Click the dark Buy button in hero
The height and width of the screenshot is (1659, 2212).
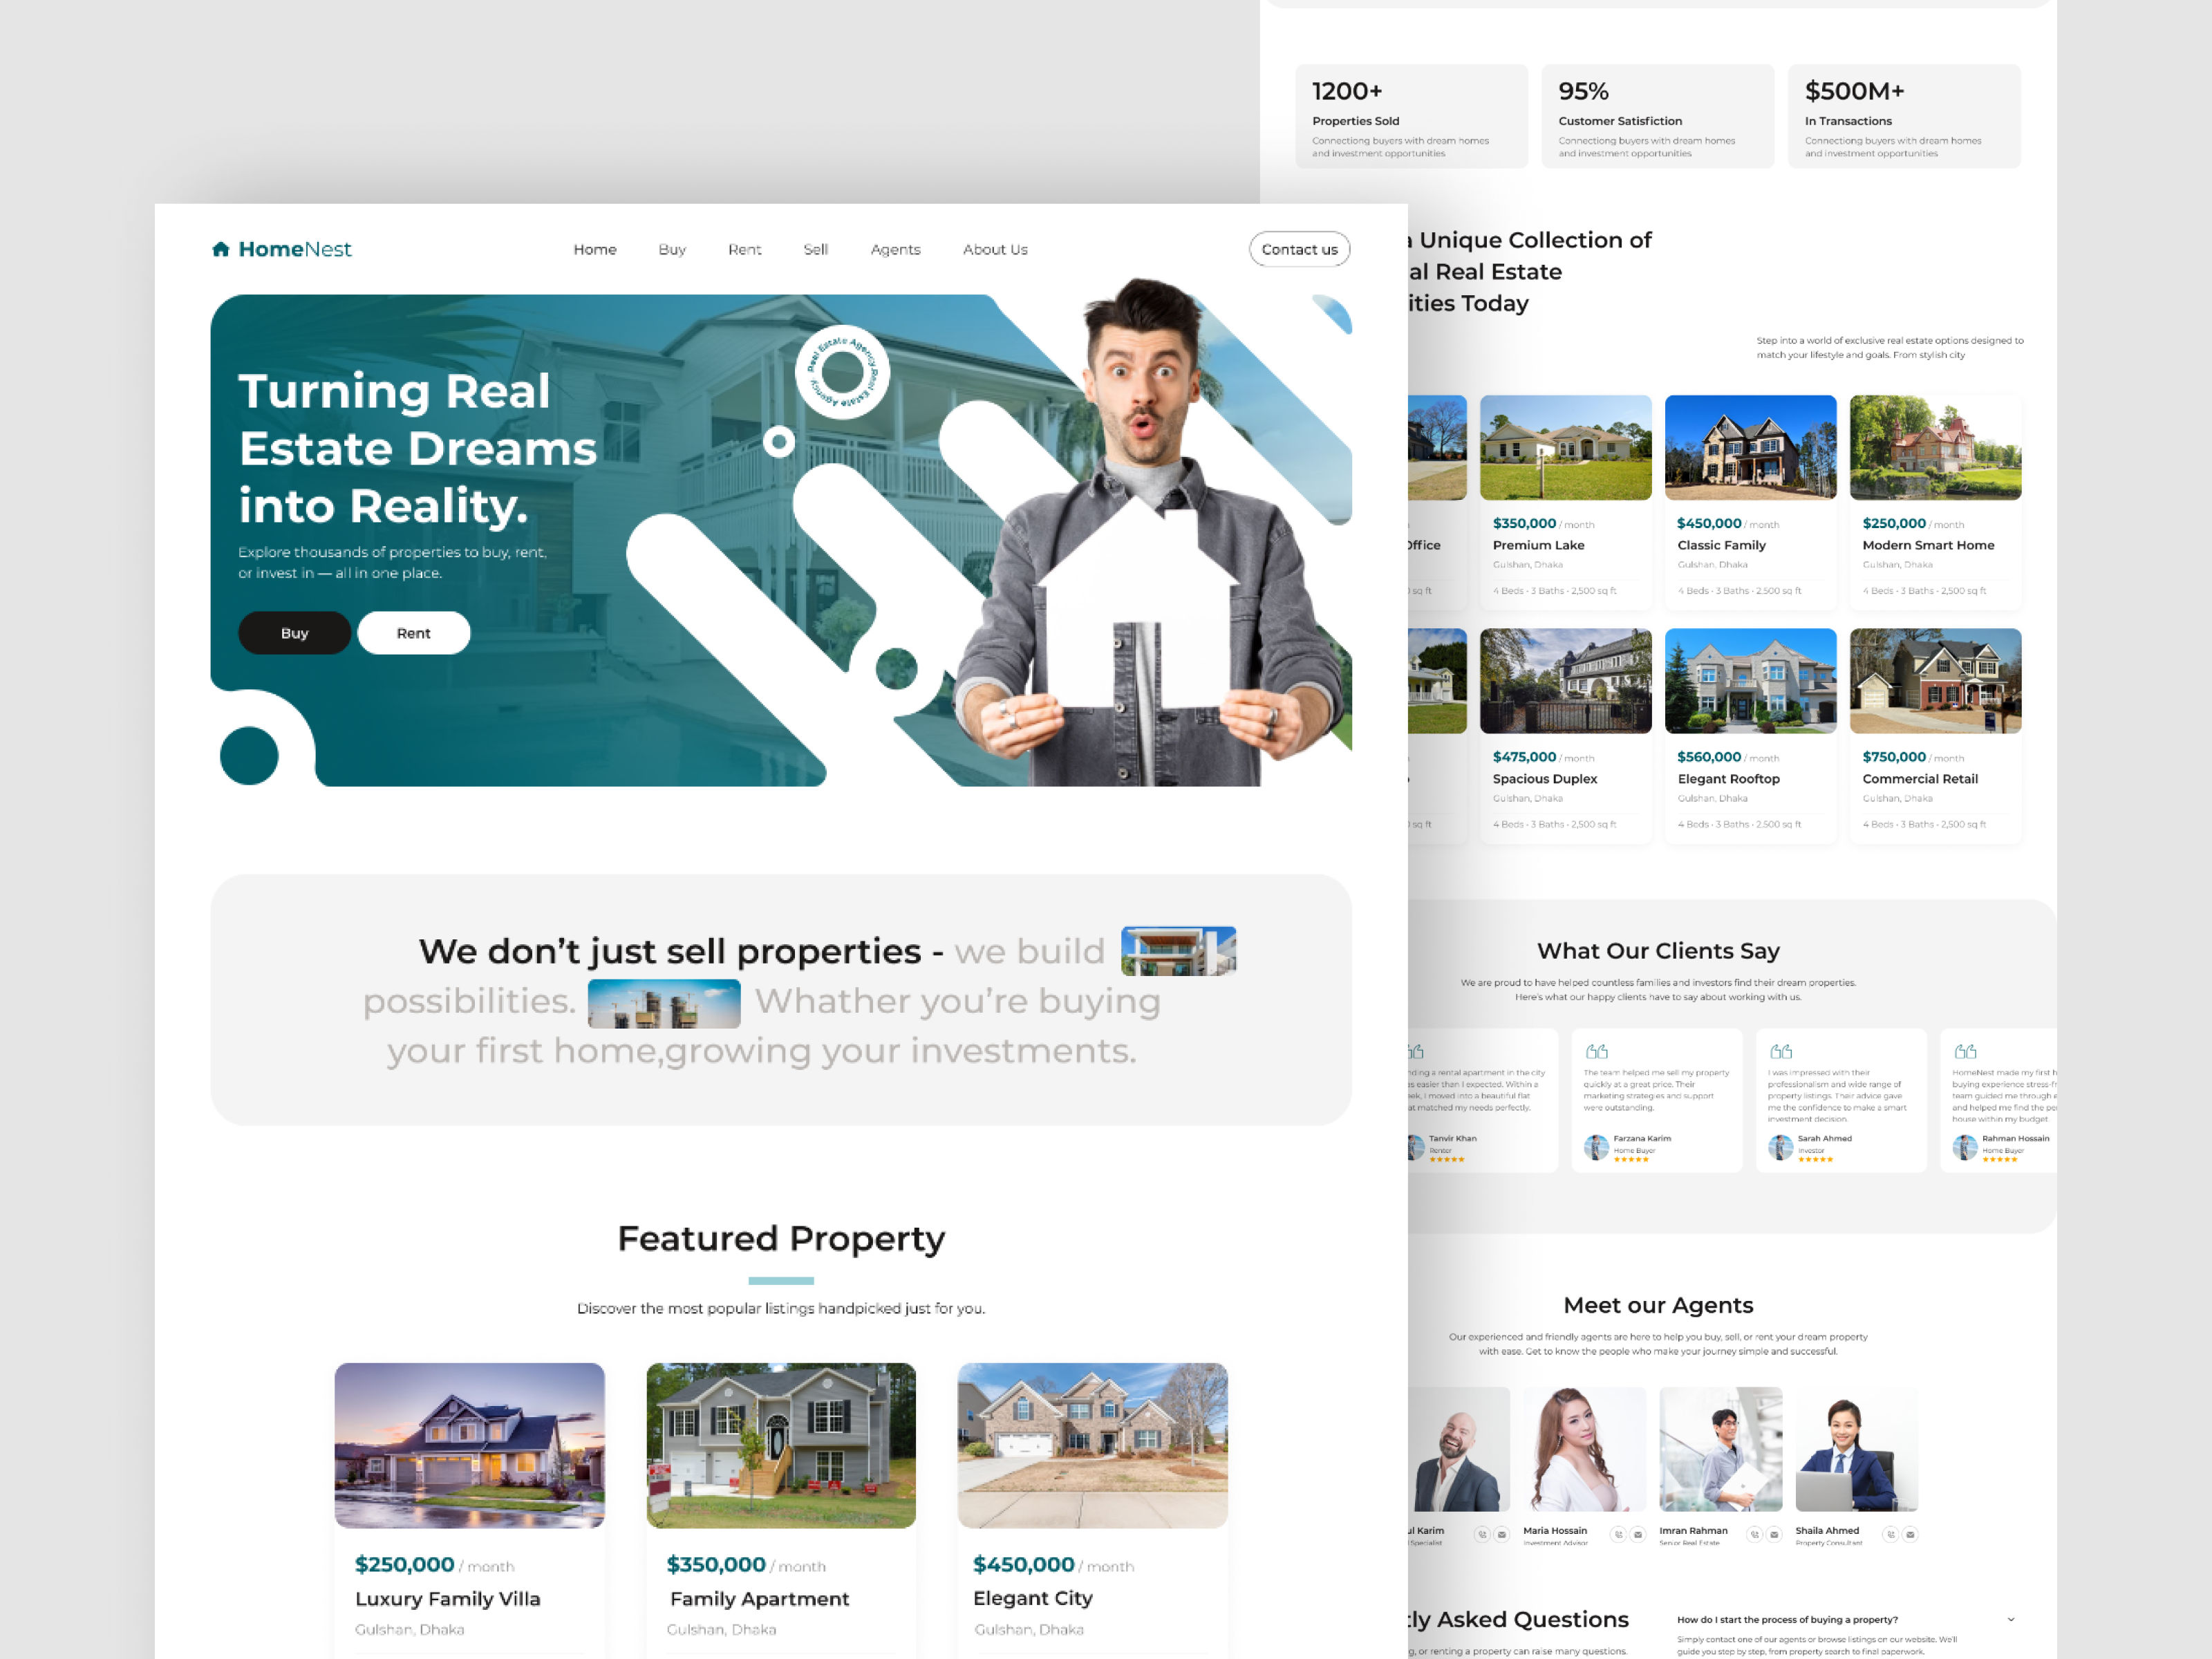coord(294,633)
